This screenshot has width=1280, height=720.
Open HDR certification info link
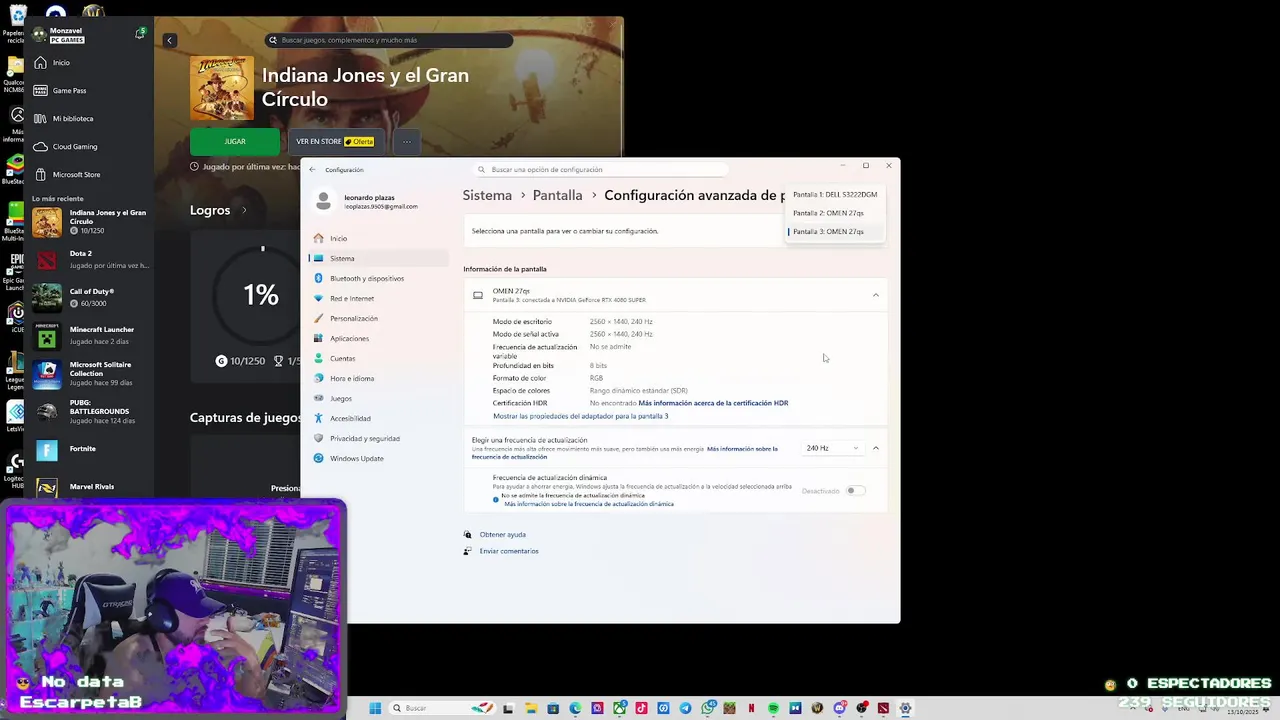click(713, 403)
